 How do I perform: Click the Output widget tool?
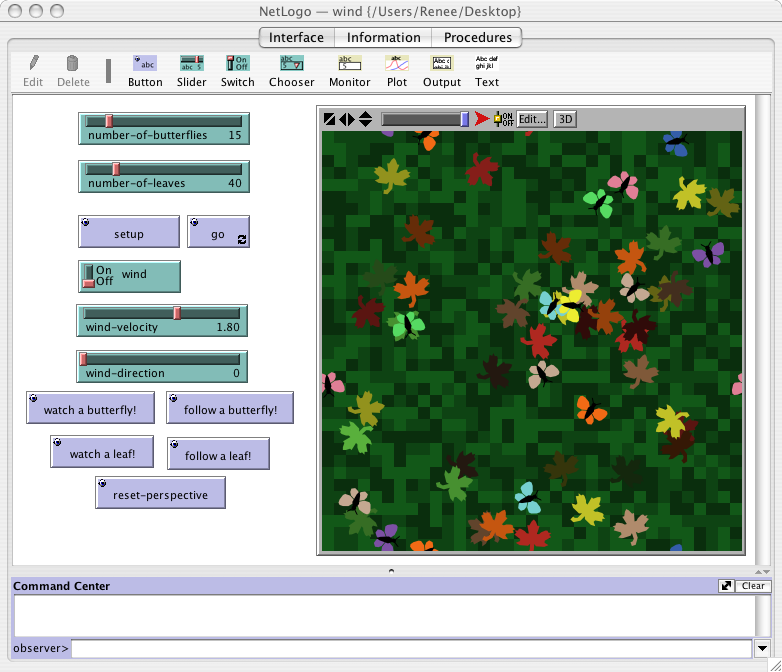pyautogui.click(x=441, y=71)
